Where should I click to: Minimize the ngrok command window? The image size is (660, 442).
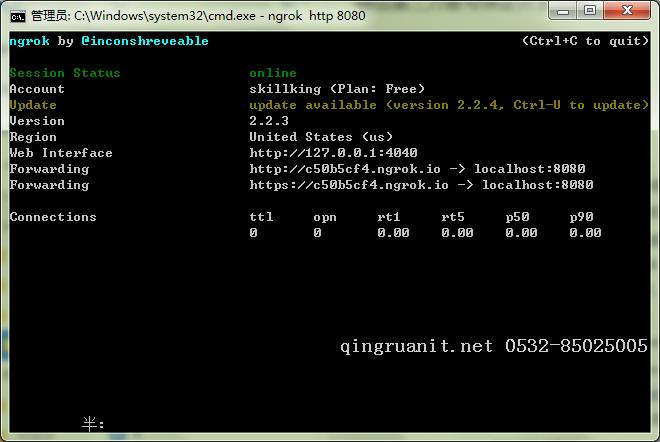[562, 11]
